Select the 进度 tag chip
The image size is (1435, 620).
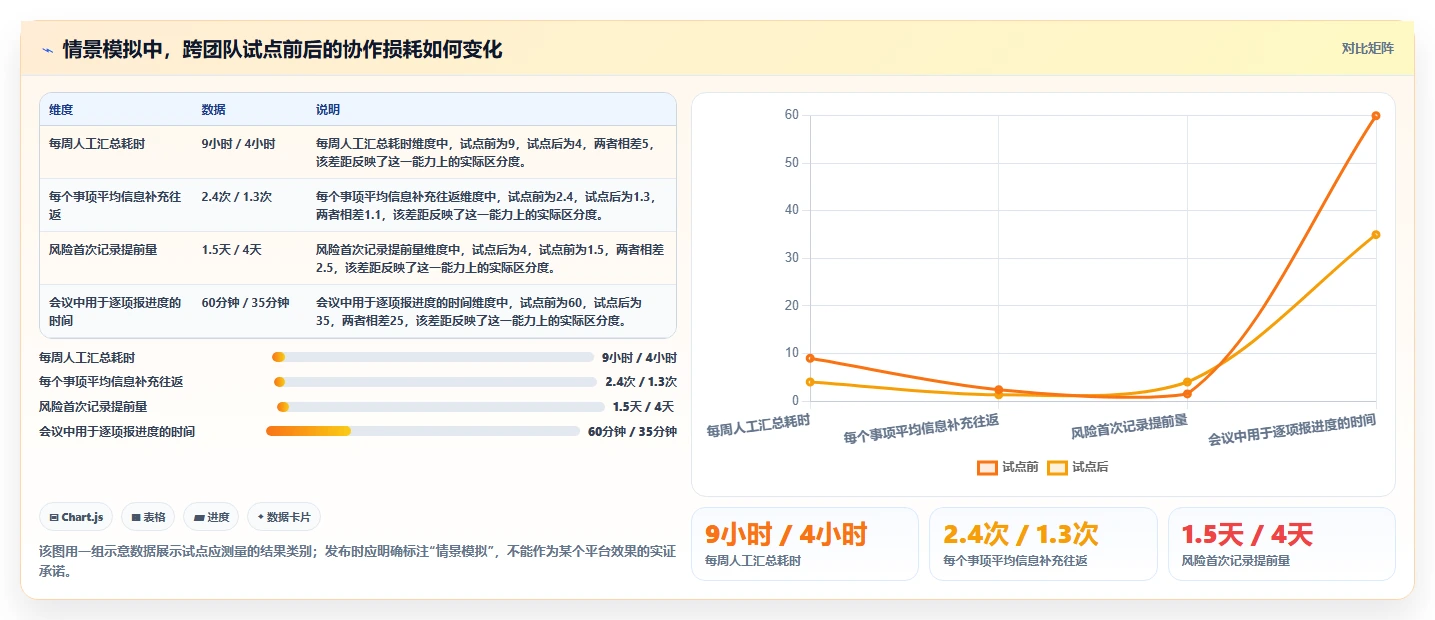pyautogui.click(x=211, y=517)
